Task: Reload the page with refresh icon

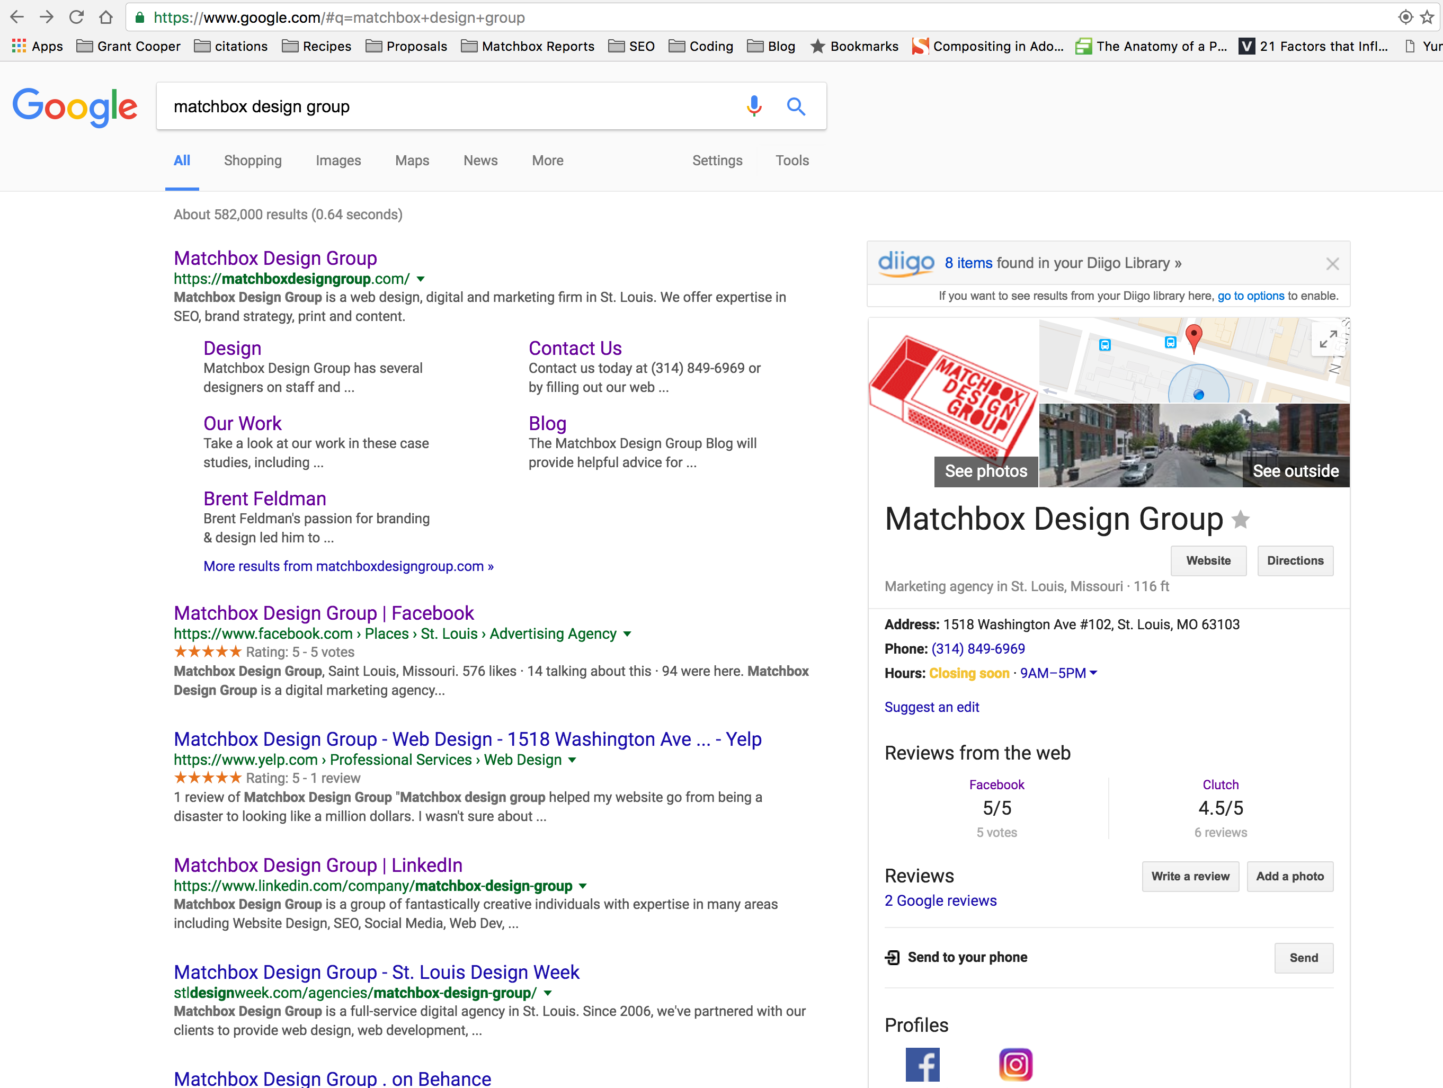Action: [x=76, y=17]
